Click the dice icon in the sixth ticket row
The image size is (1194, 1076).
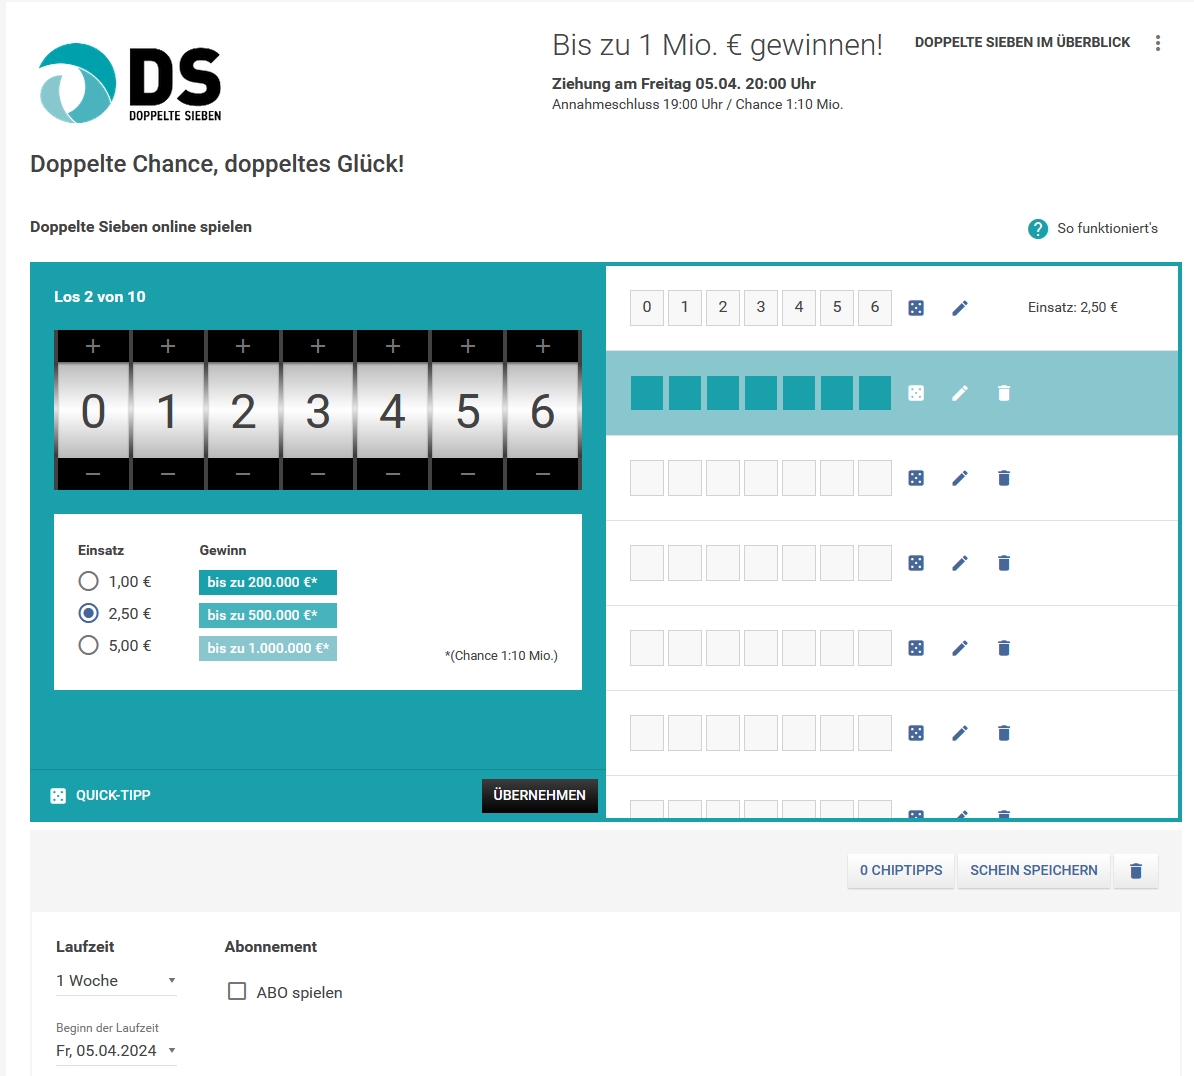pyautogui.click(x=916, y=733)
